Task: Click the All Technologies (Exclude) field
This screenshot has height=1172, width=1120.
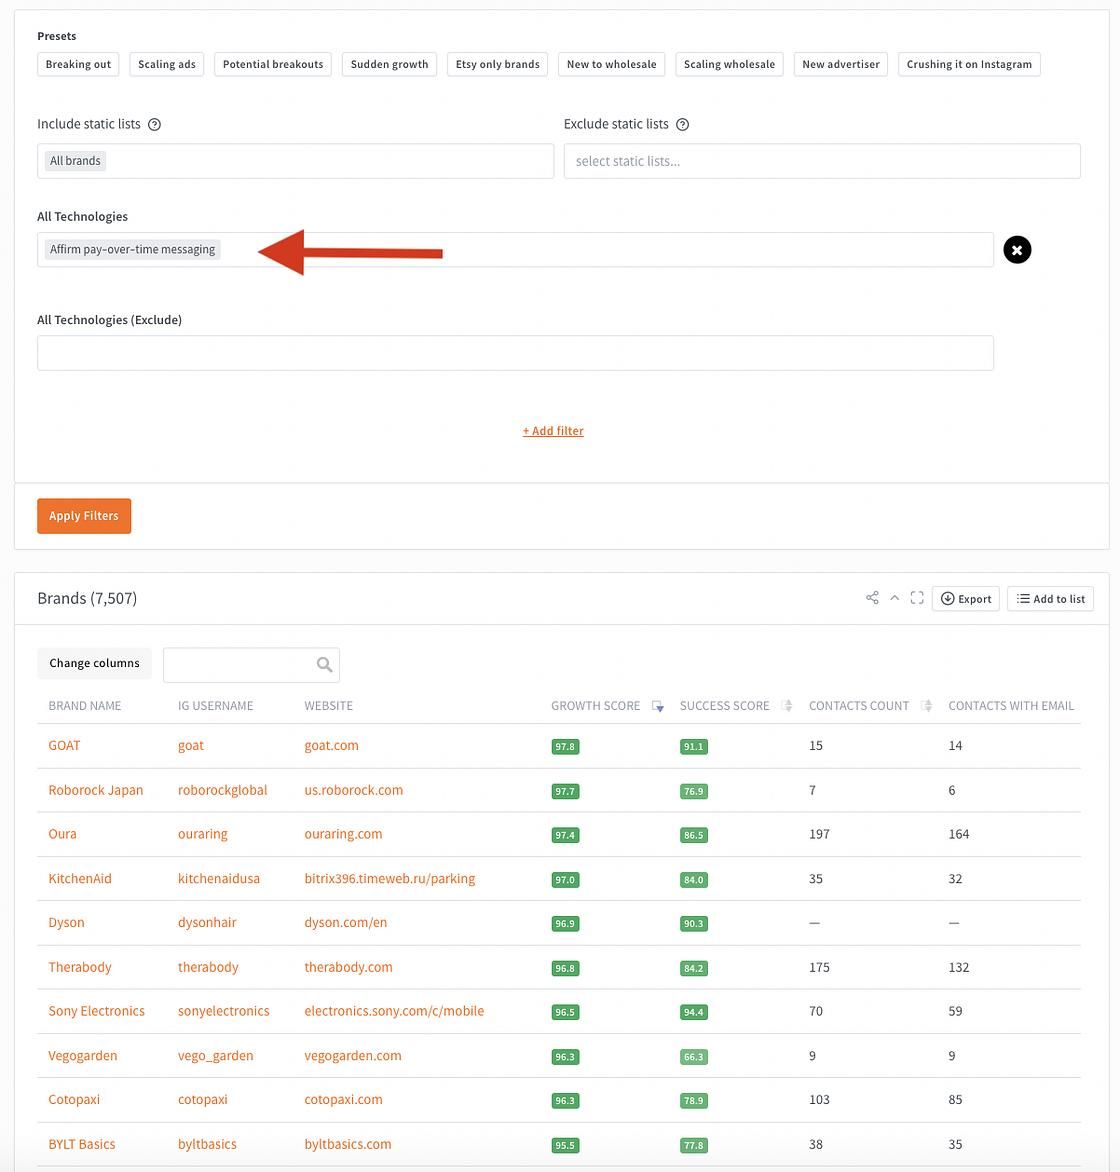Action: pyautogui.click(x=515, y=353)
